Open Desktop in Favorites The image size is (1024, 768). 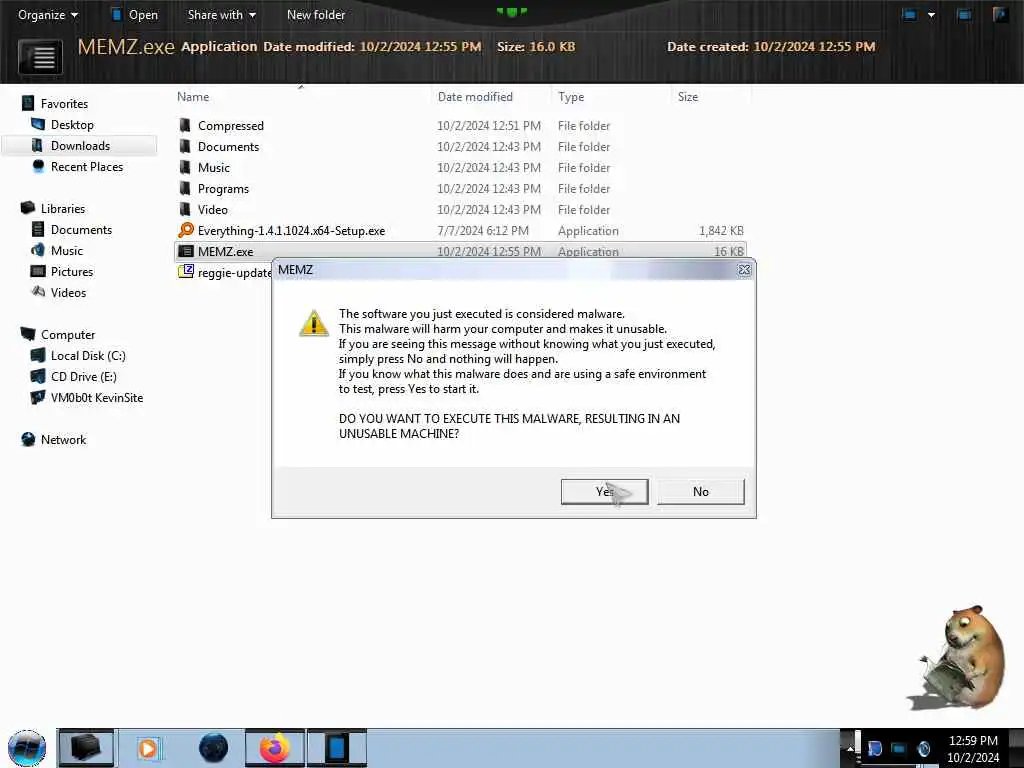tap(72, 125)
